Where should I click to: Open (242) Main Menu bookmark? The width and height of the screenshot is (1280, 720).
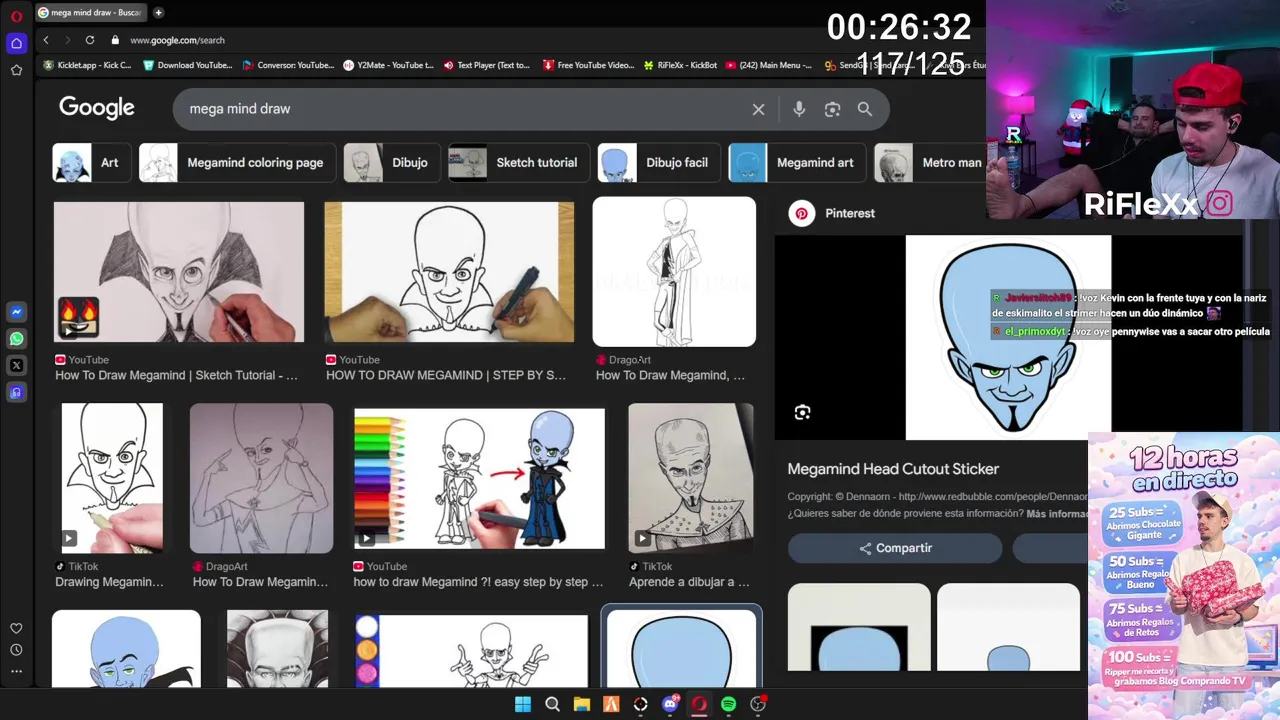pos(769,65)
